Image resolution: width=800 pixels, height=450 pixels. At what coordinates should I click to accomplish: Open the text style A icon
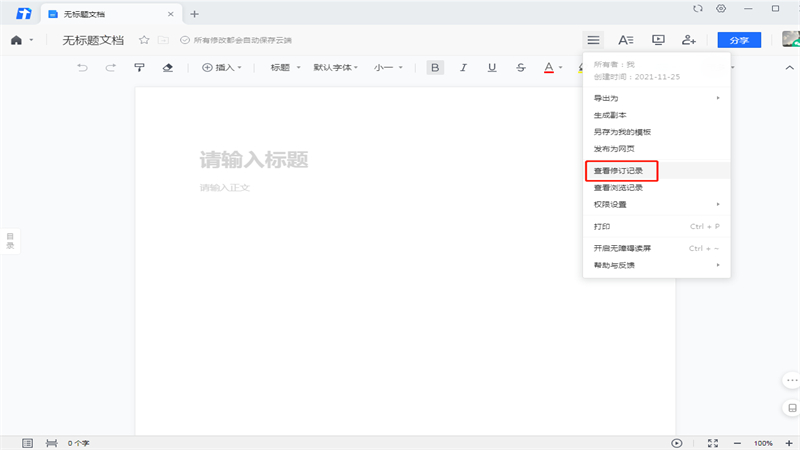coord(626,40)
